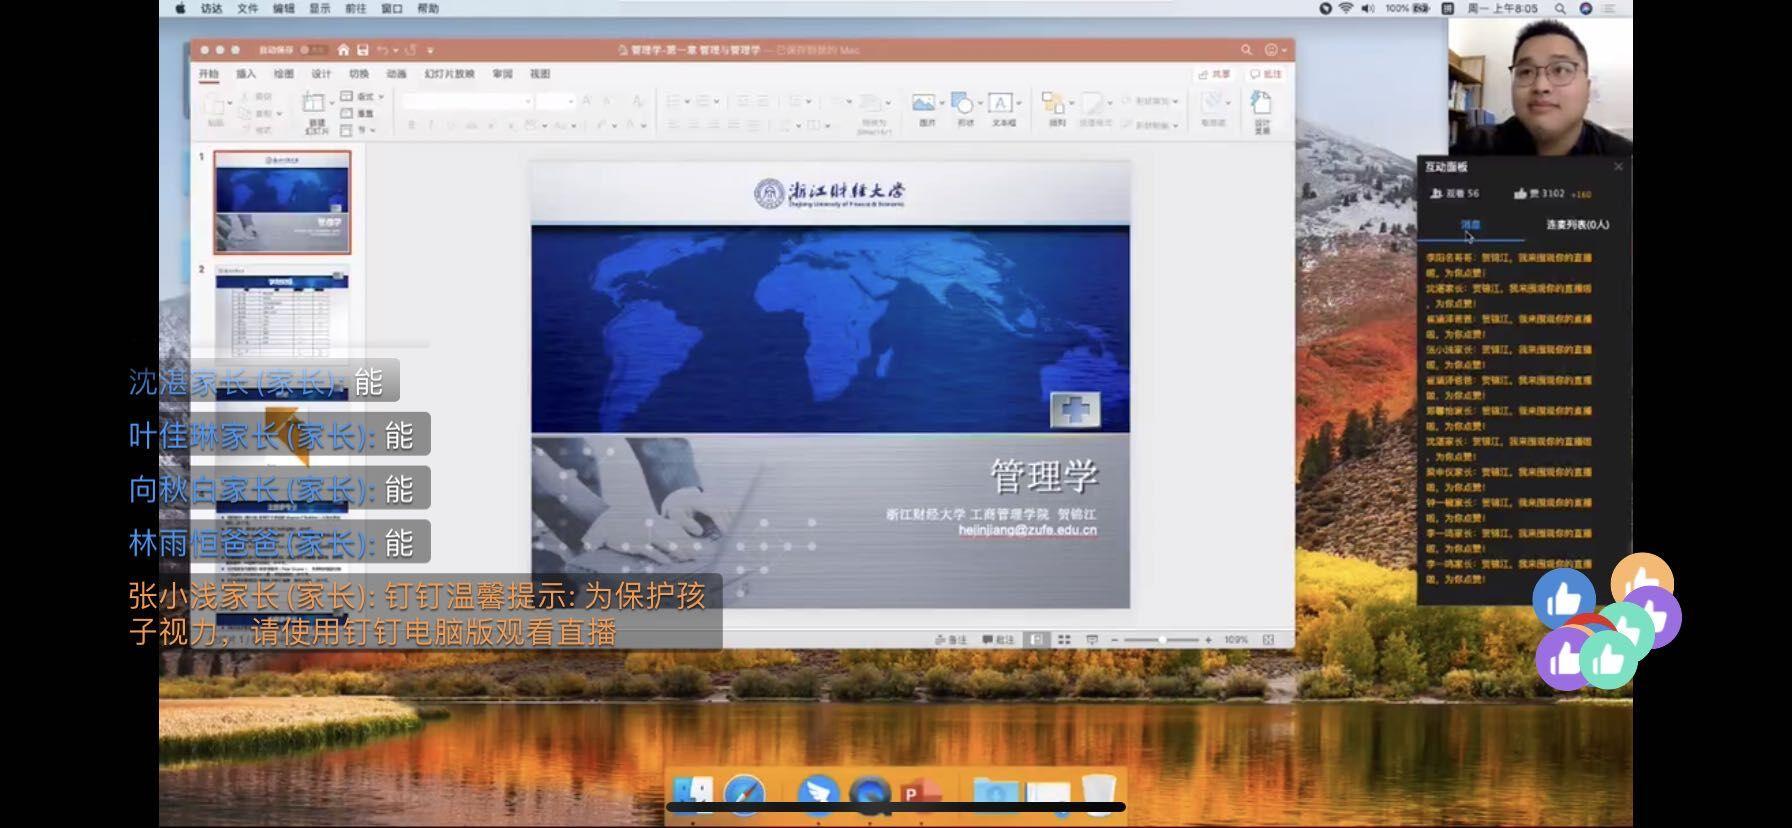The image size is (1792, 828).
Task: Open the 插入 Insert ribbon tab
Action: click(246, 74)
